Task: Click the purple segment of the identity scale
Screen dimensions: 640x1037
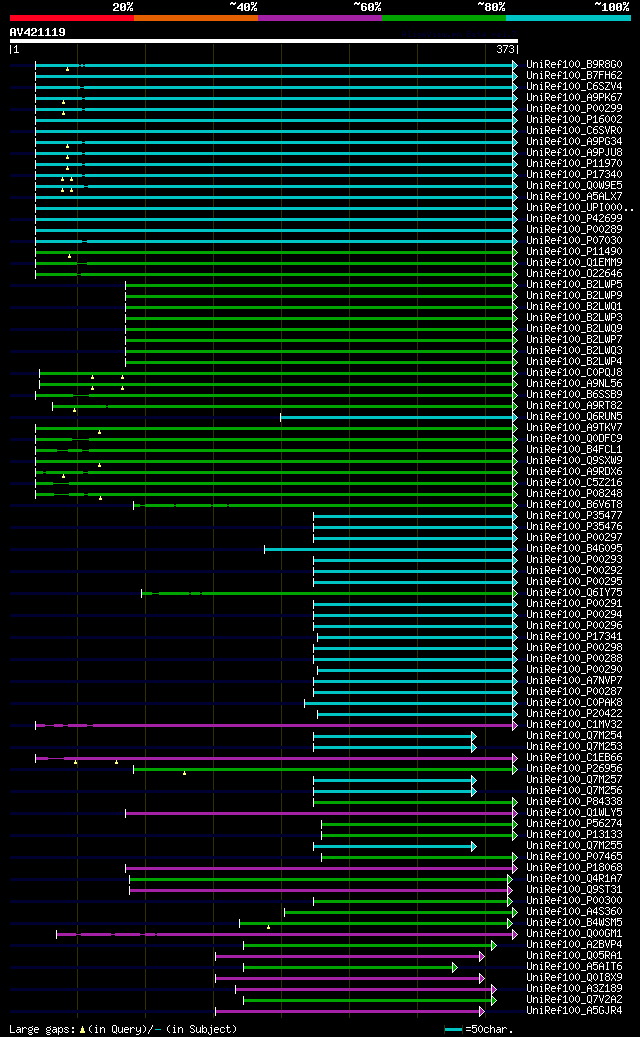Action: click(x=320, y=18)
